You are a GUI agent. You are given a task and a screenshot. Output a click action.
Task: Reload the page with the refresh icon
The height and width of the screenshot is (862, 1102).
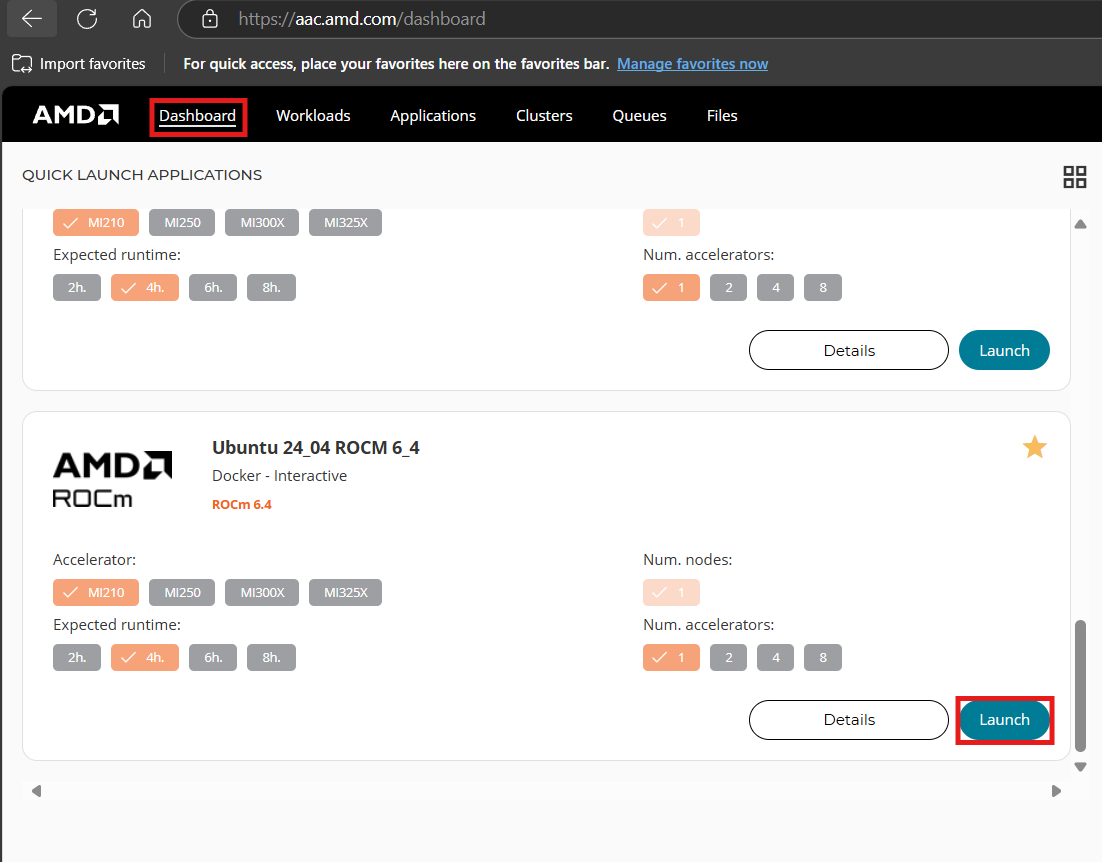pos(87,19)
